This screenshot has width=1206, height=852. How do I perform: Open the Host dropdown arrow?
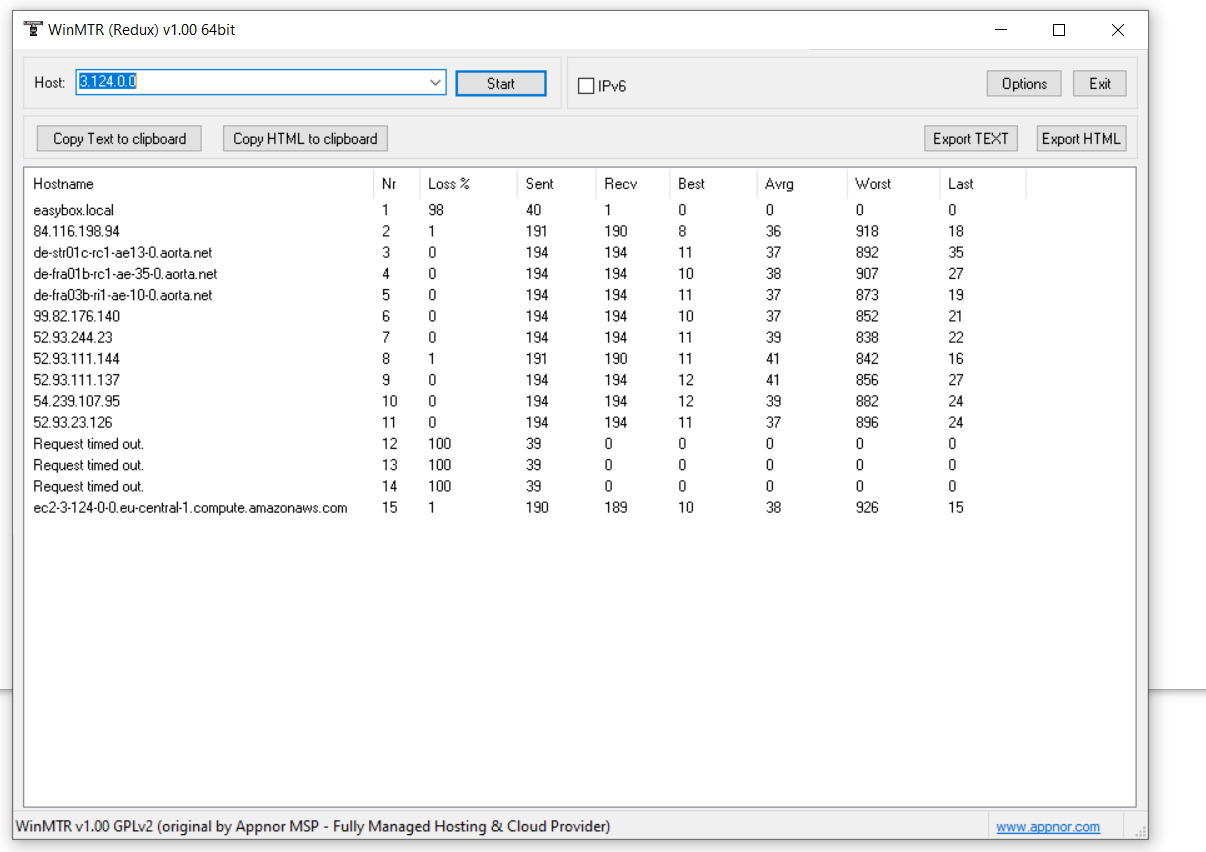(x=436, y=83)
